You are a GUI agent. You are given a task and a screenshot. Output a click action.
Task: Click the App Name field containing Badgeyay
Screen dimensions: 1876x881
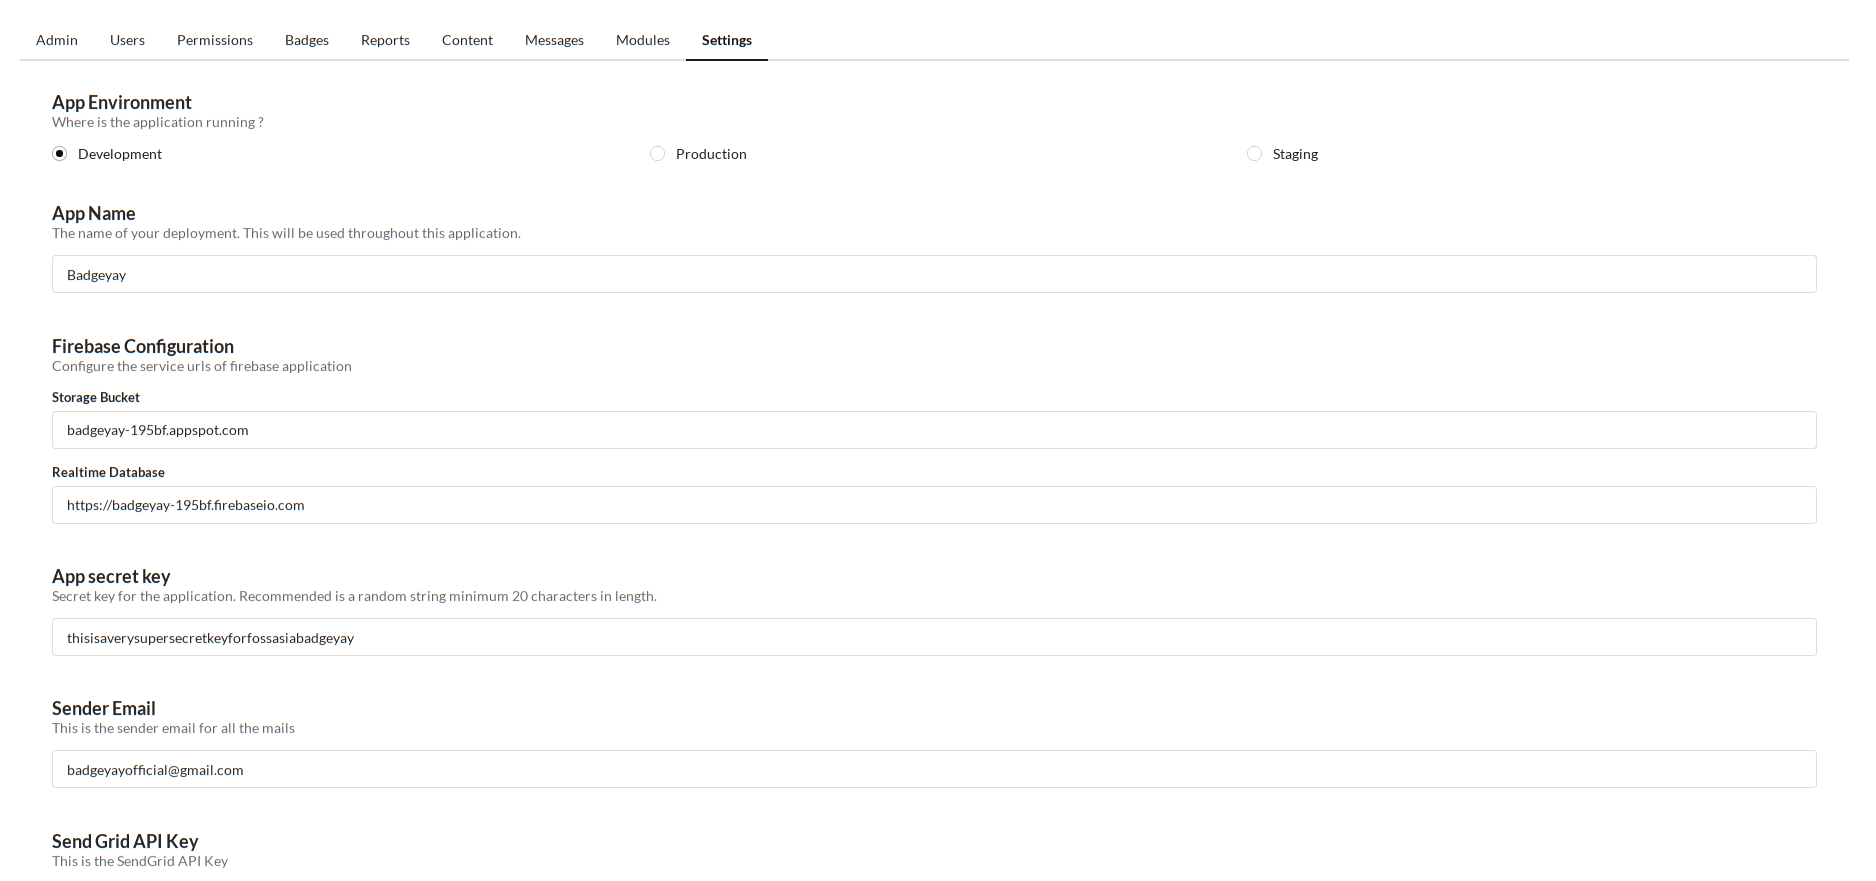click(934, 274)
